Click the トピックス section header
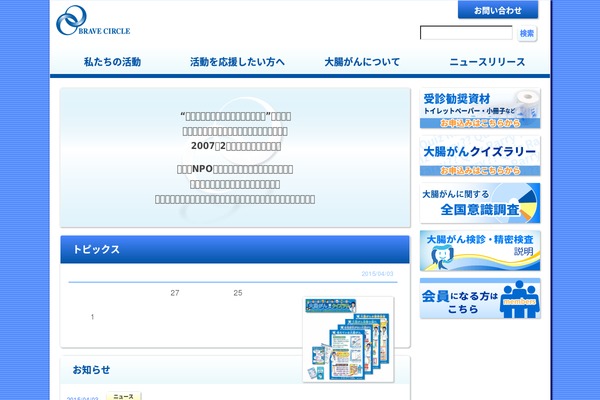Viewport: 600px width, 400px height. click(x=235, y=249)
